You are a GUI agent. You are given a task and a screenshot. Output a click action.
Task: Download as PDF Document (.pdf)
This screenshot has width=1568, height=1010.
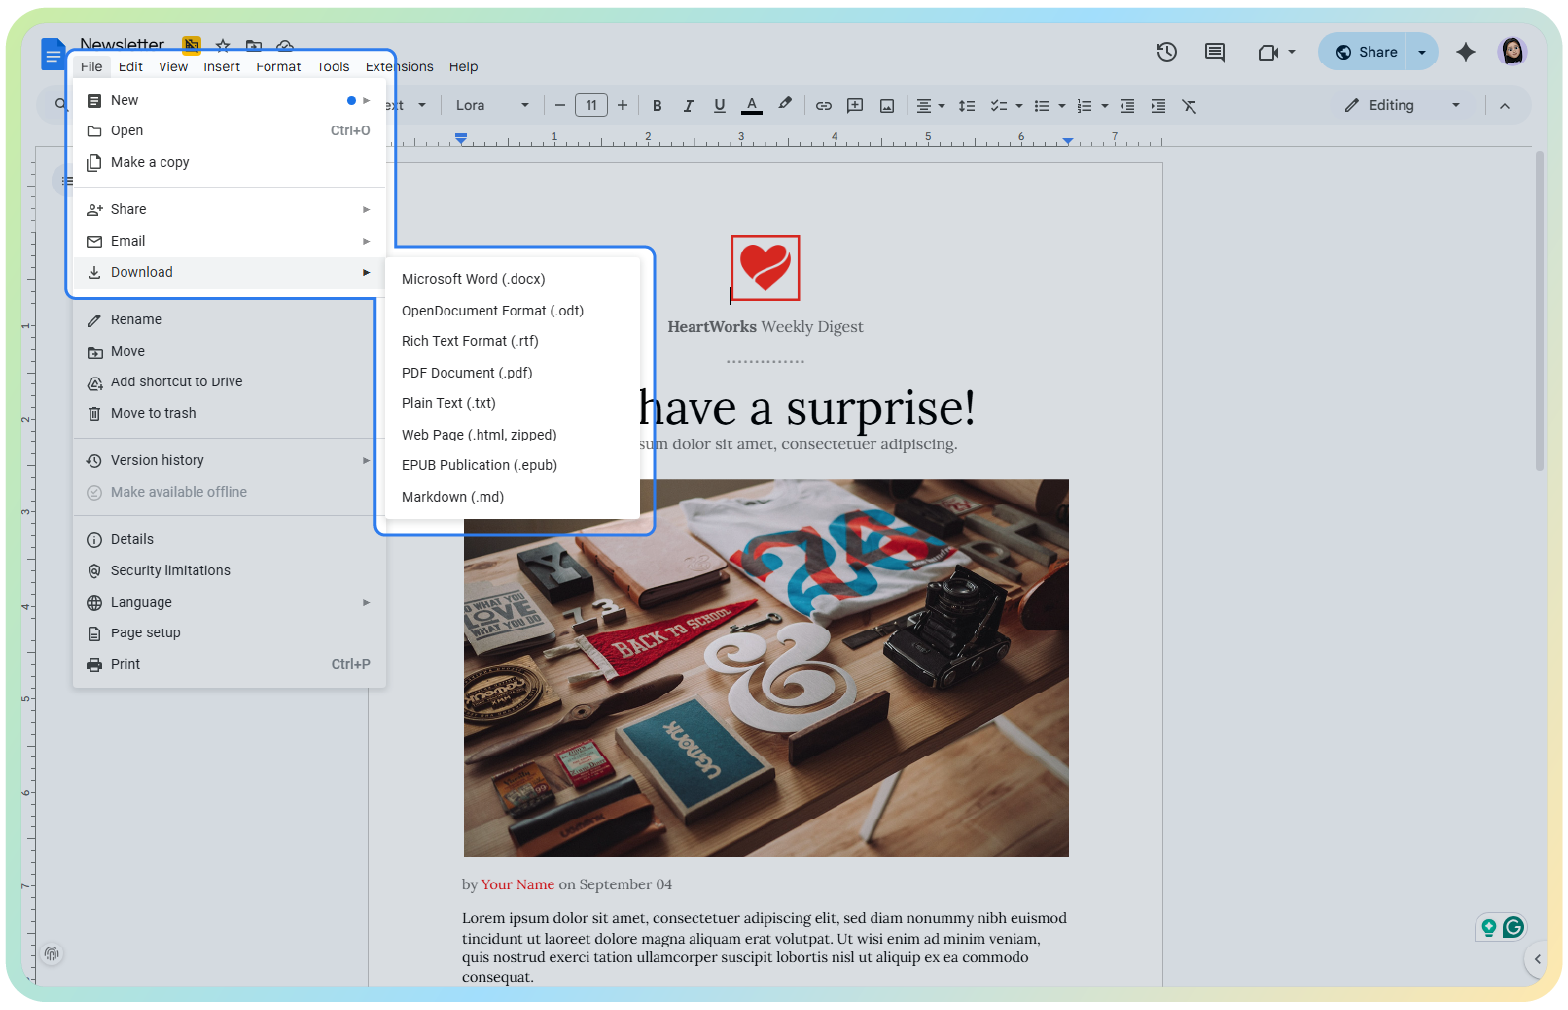pyautogui.click(x=512, y=373)
